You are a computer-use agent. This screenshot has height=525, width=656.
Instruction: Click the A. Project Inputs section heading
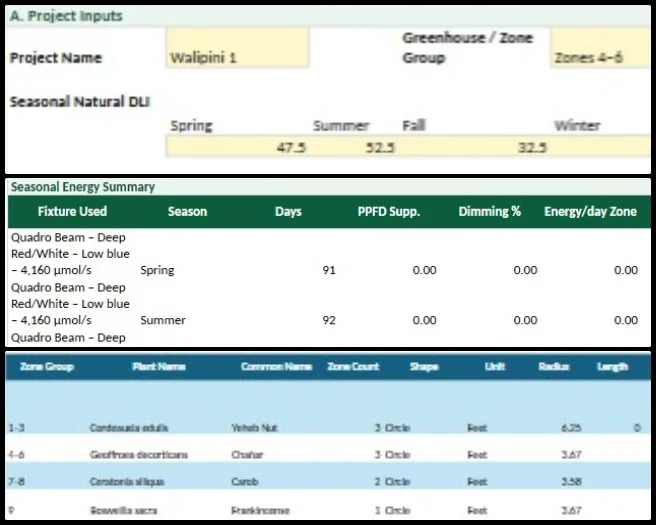tap(66, 16)
